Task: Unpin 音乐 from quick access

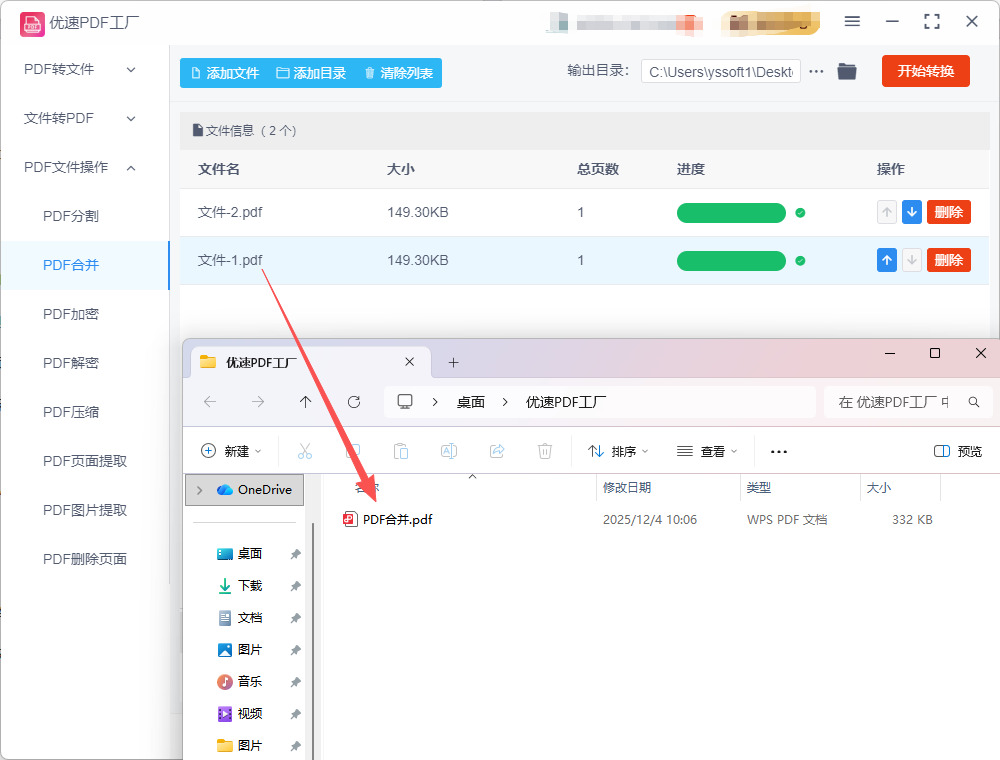Action: click(x=295, y=682)
